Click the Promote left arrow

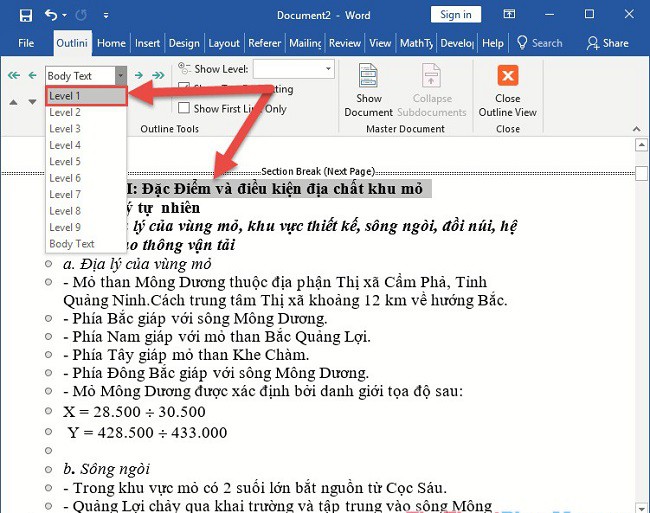pos(32,75)
